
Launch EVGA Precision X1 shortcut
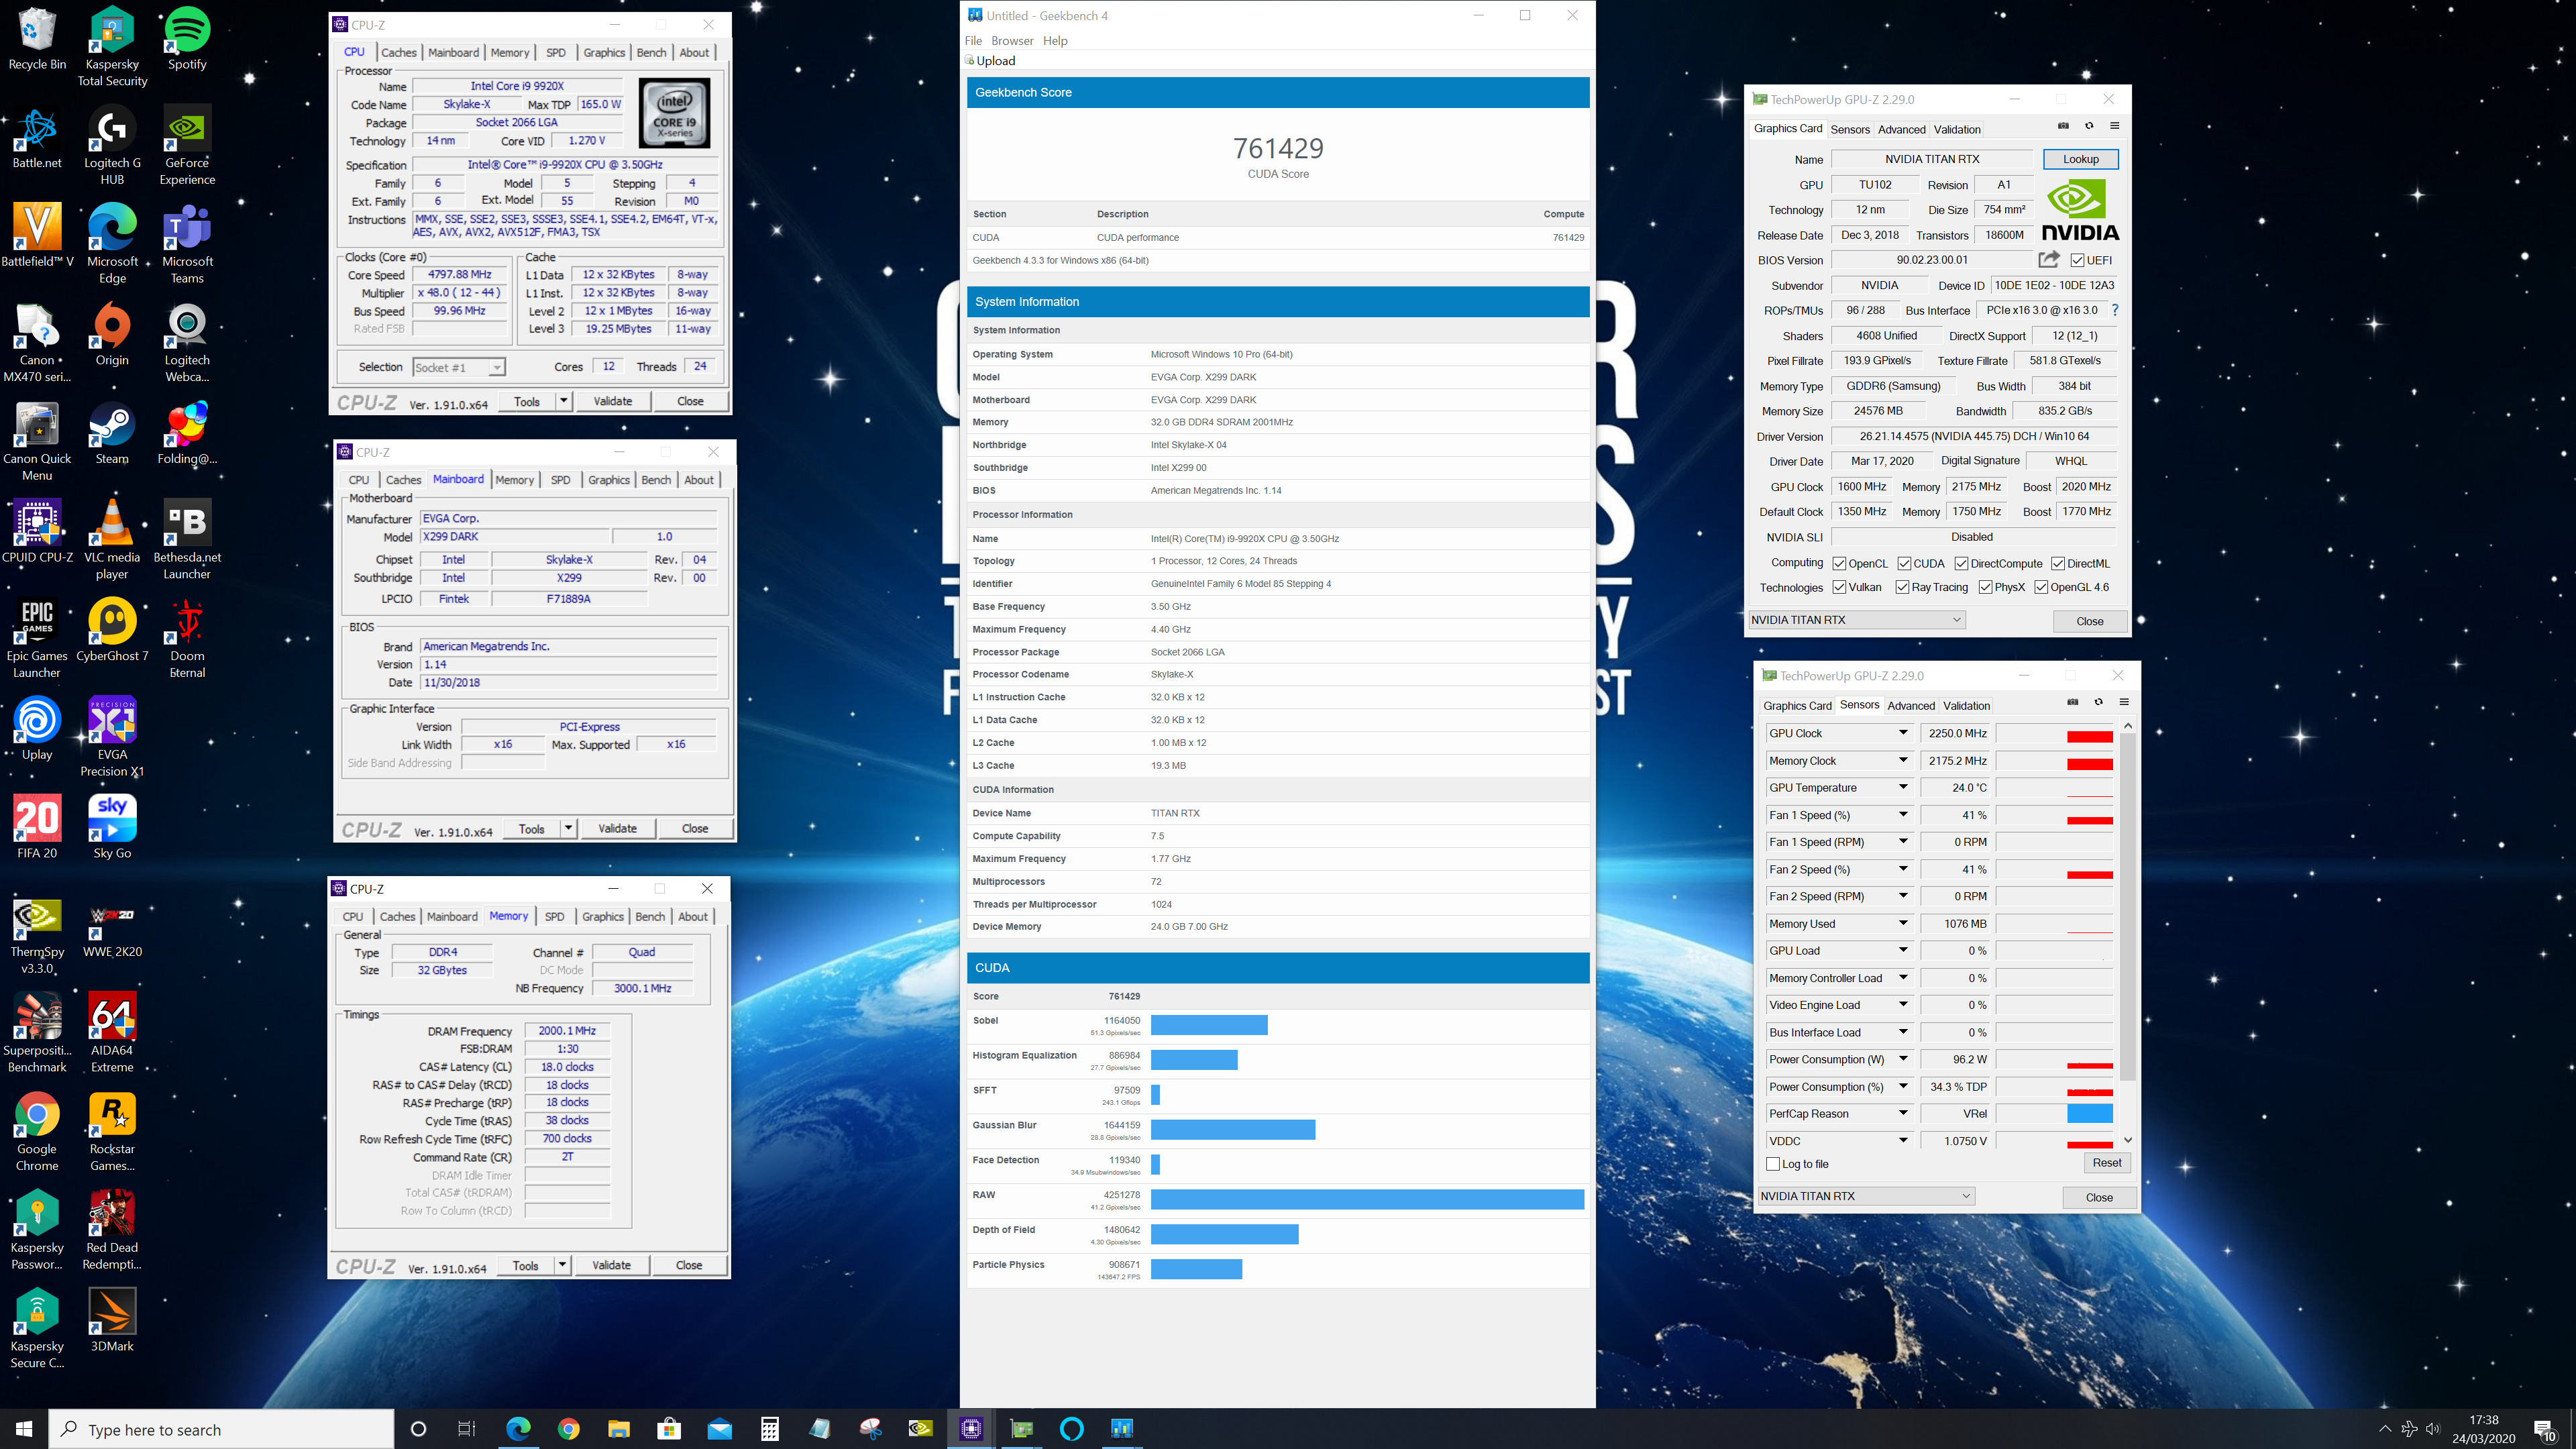pyautogui.click(x=112, y=737)
